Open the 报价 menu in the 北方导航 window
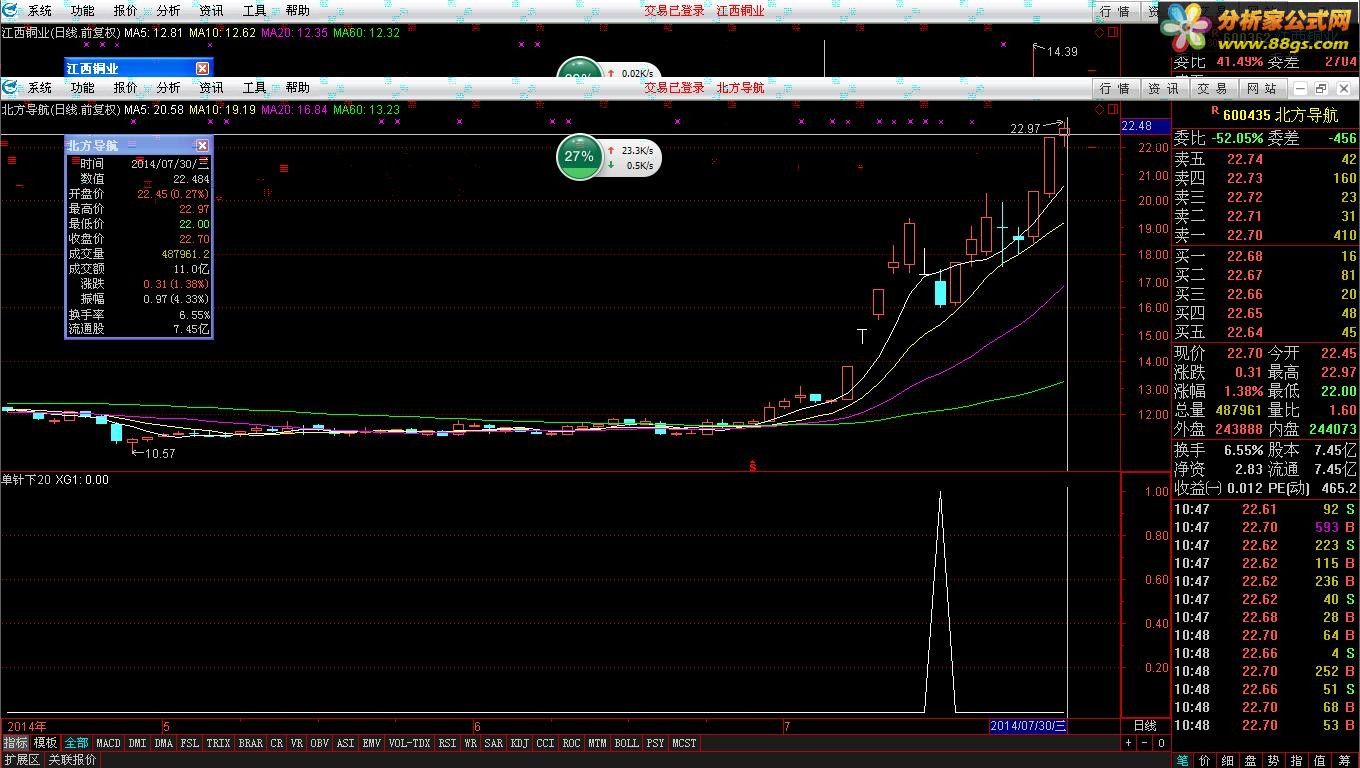 (x=125, y=88)
